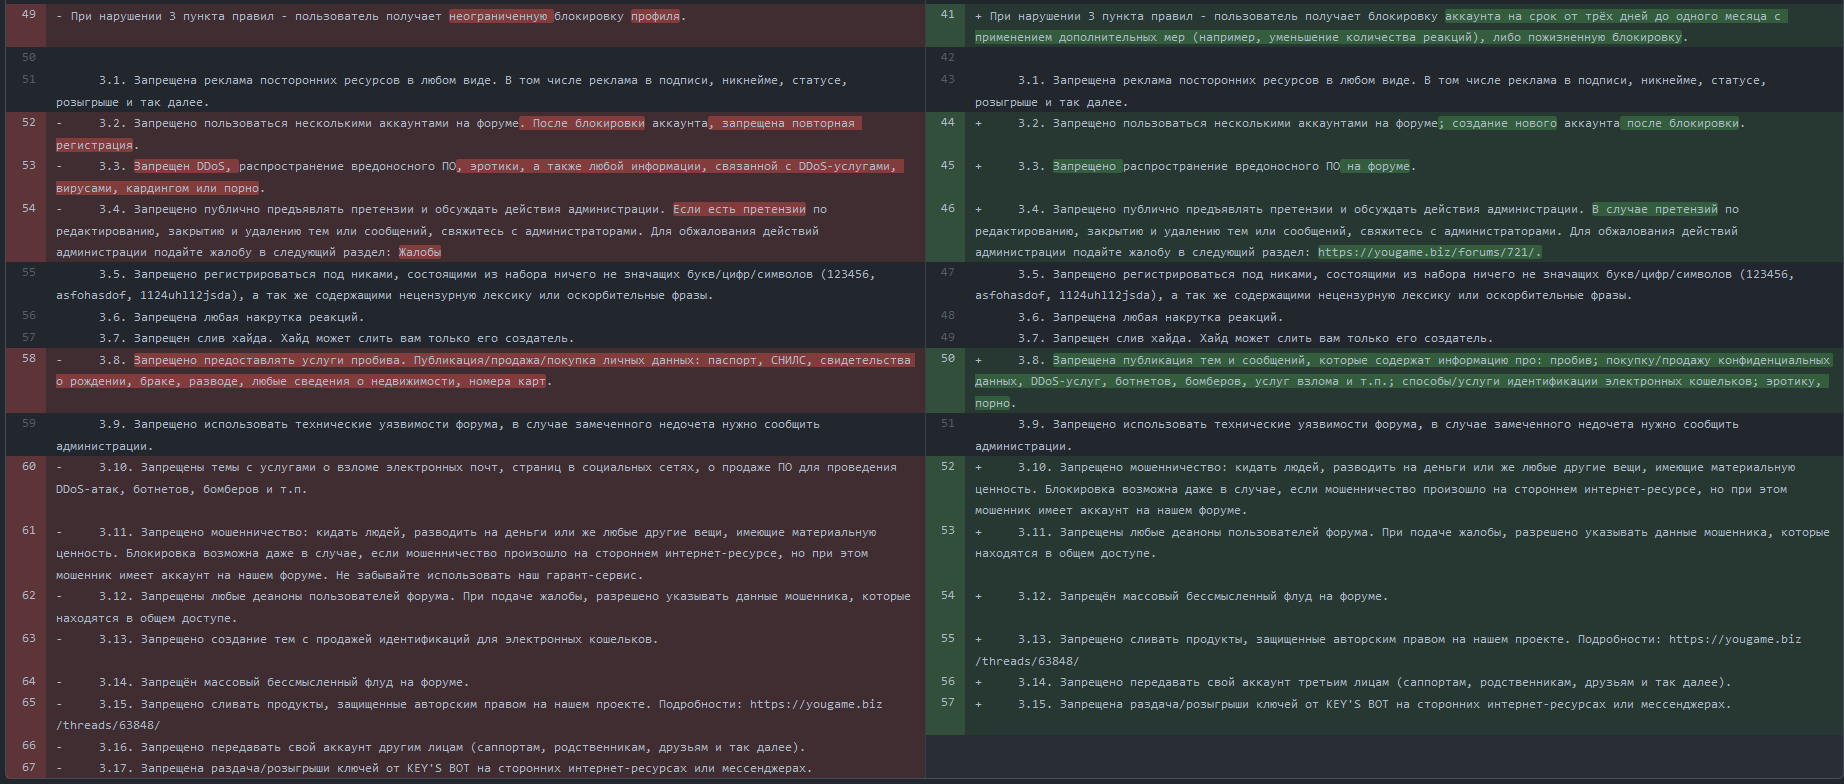1844x784 pixels.
Task: Click plus marker on added rule 3.12 line
Action: [979, 597]
